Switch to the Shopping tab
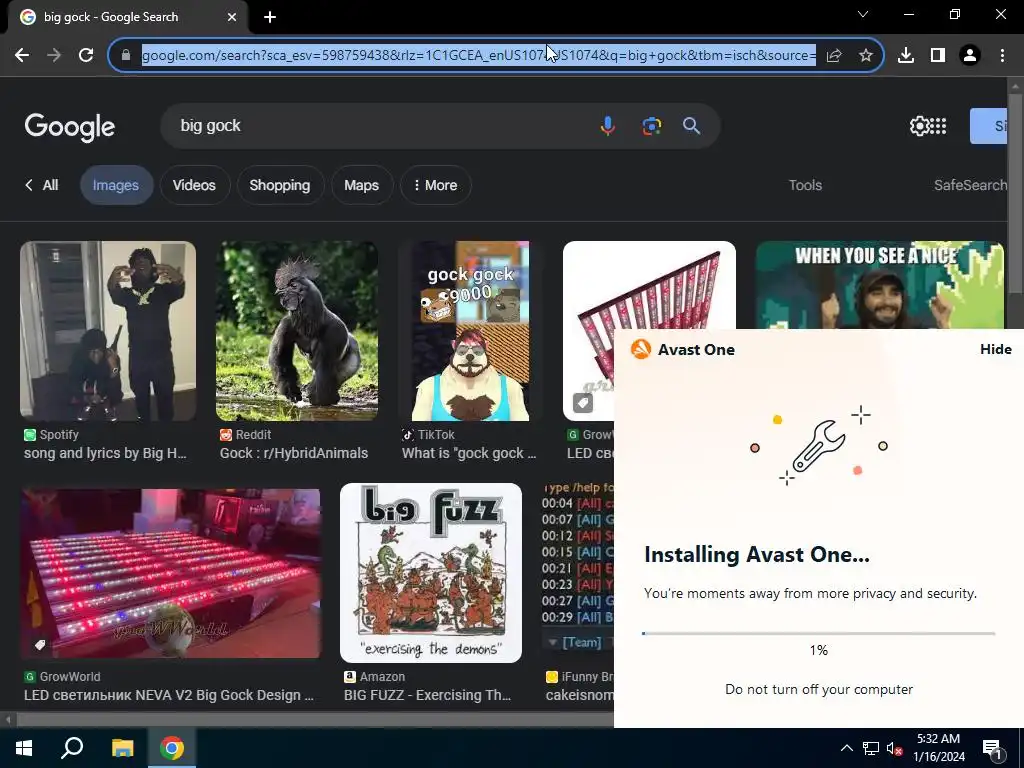The image size is (1024, 768). pos(280,185)
